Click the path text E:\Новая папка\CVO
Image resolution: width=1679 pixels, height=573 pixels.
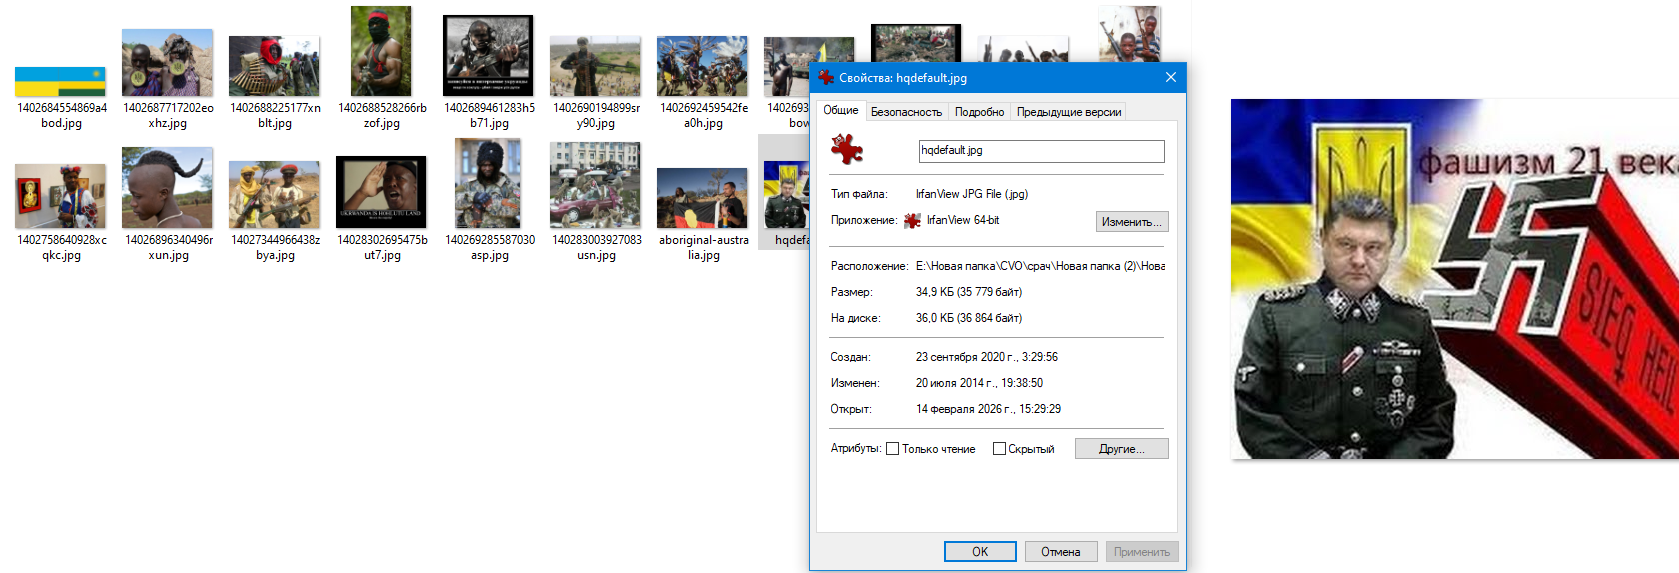1040,266
